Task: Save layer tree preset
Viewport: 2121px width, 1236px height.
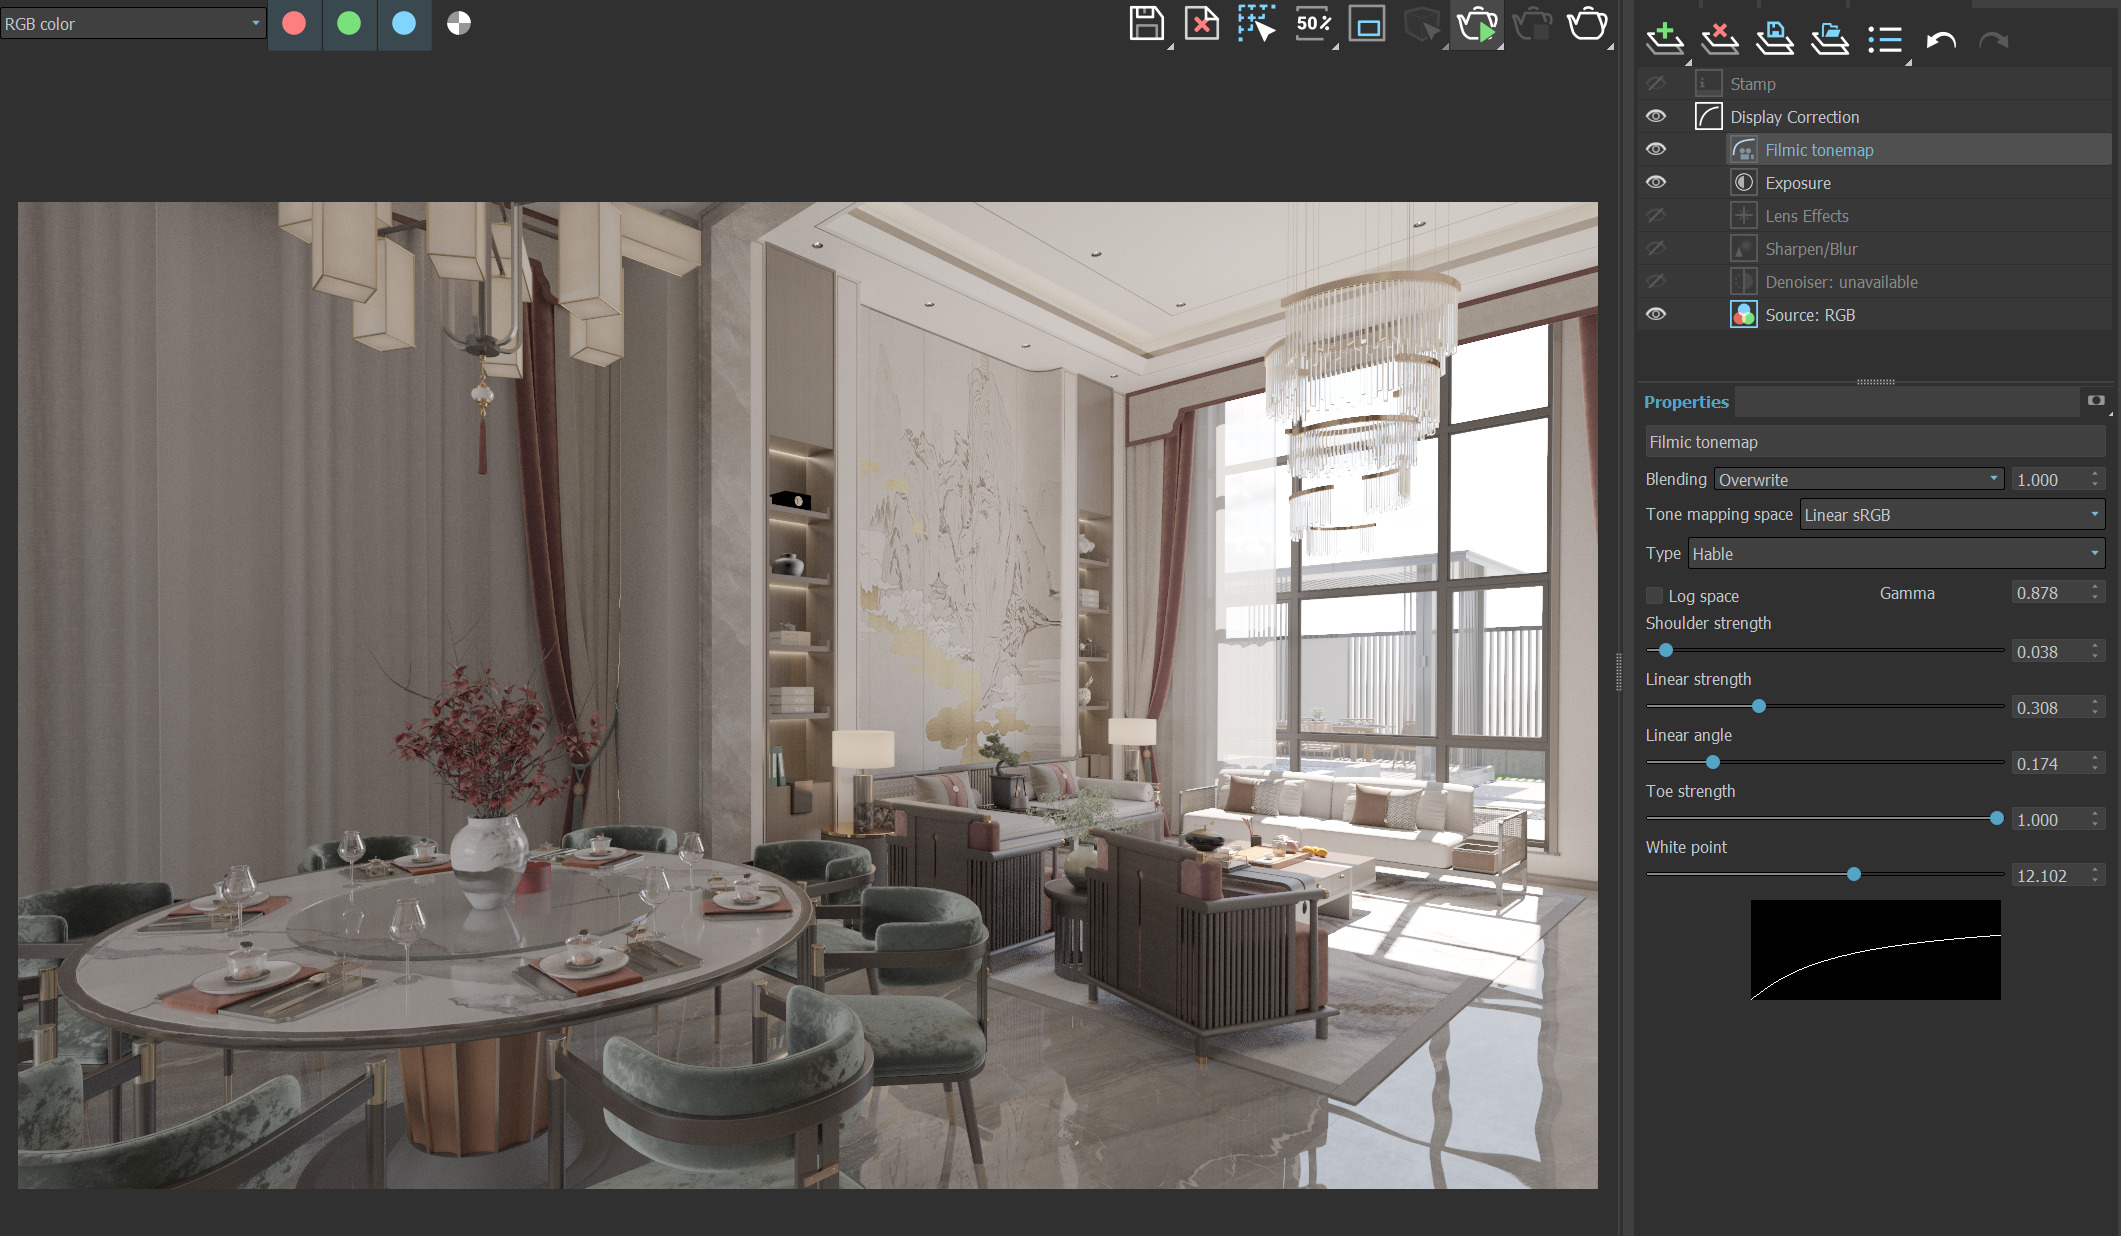Action: click(x=1775, y=40)
